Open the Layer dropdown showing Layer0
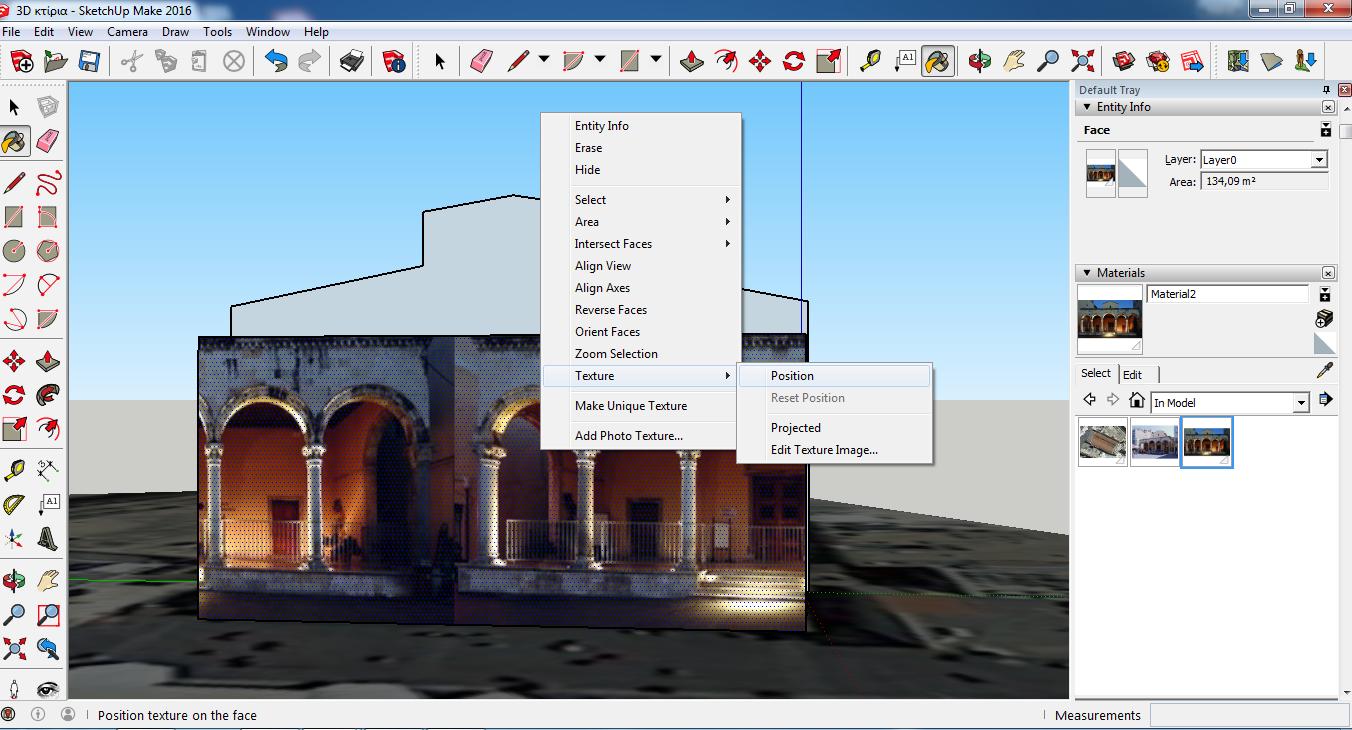 coord(1318,160)
